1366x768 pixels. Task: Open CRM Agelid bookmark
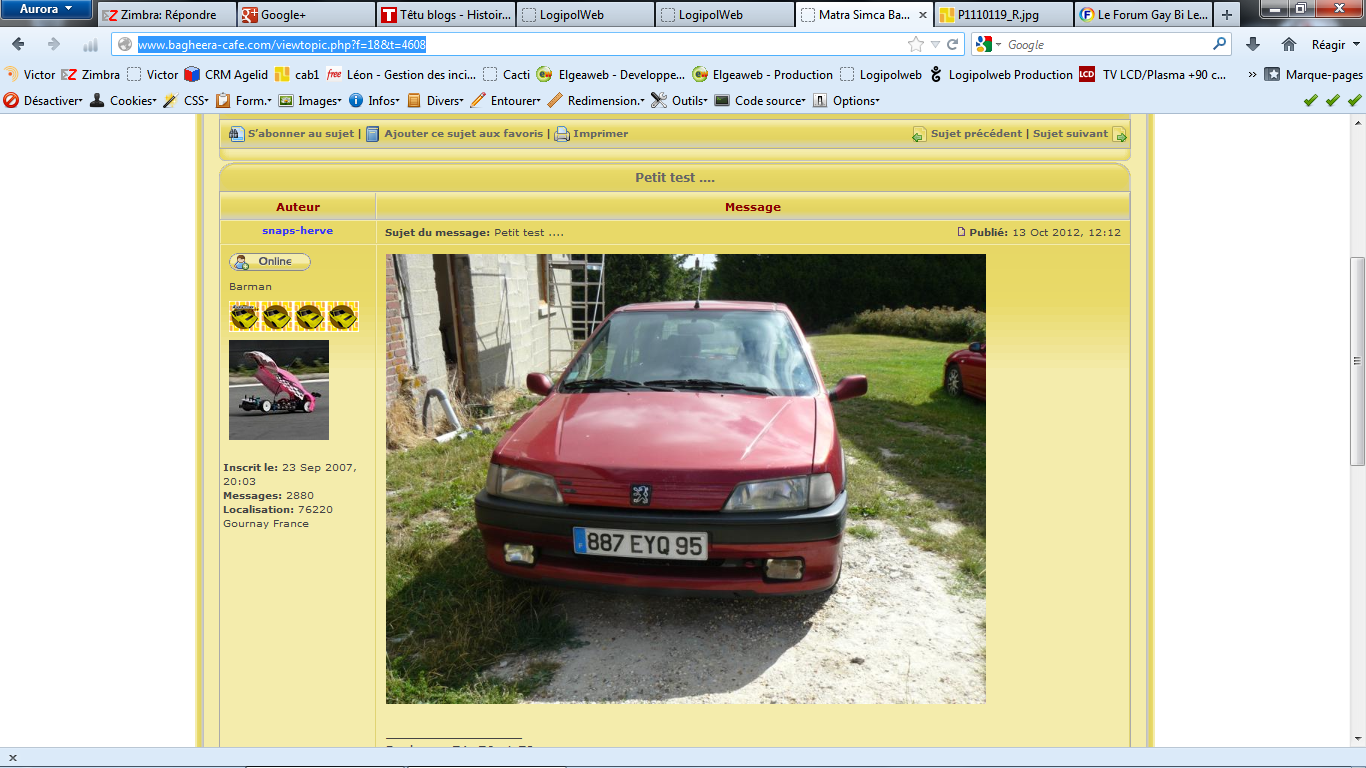click(226, 74)
